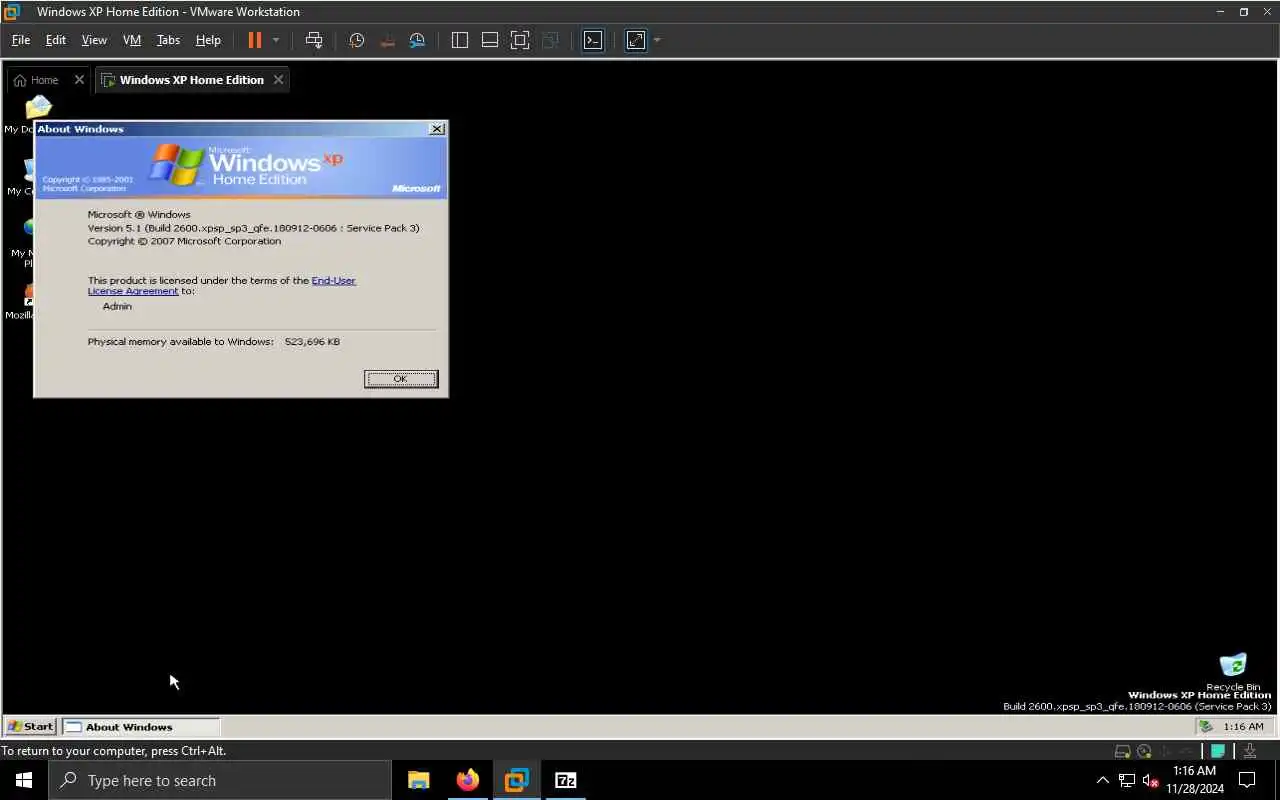Open the VM menu
The image size is (1280, 800).
[x=132, y=40]
